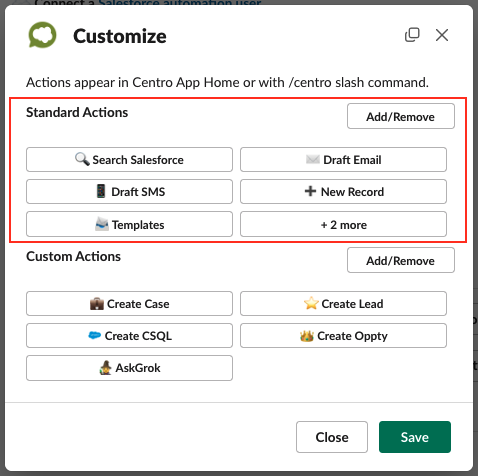Click the text 'Actions appear in Centro App Home'
The width and height of the screenshot is (478, 476).
pos(133,82)
